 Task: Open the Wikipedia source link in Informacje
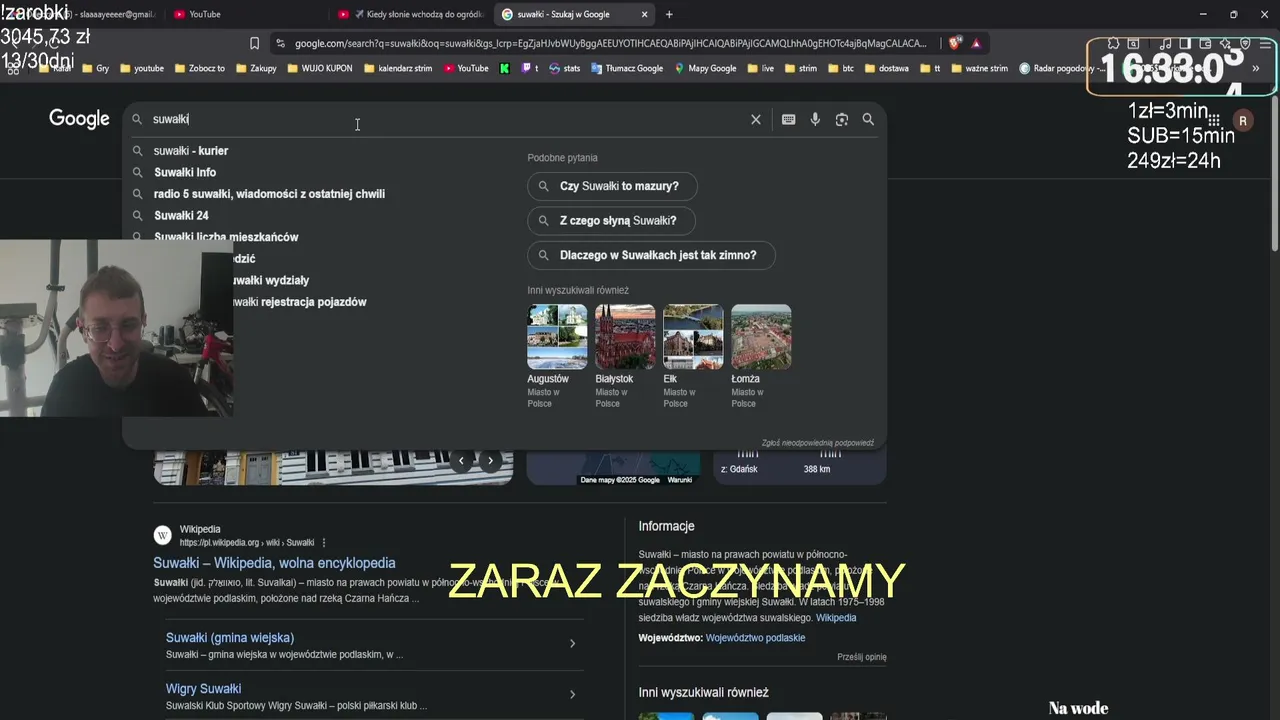coord(836,618)
